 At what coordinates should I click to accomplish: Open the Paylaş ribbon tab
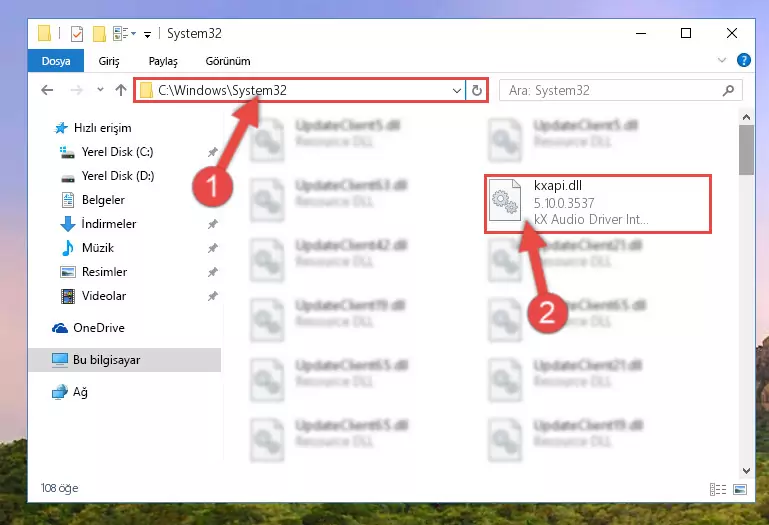tap(163, 61)
